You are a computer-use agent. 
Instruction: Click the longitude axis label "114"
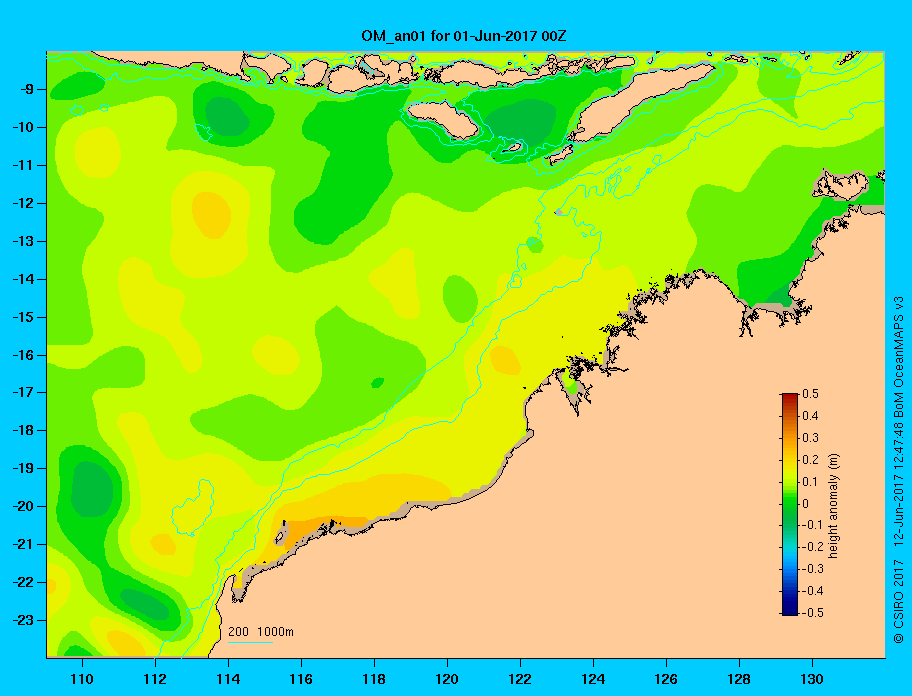pos(228,679)
